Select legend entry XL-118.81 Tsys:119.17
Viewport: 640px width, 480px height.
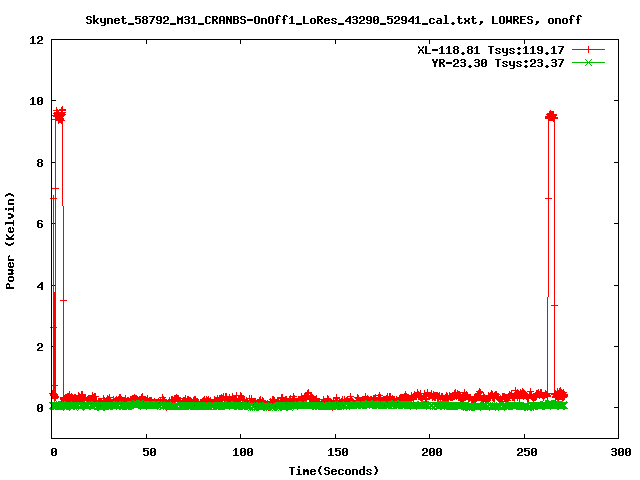coord(491,50)
